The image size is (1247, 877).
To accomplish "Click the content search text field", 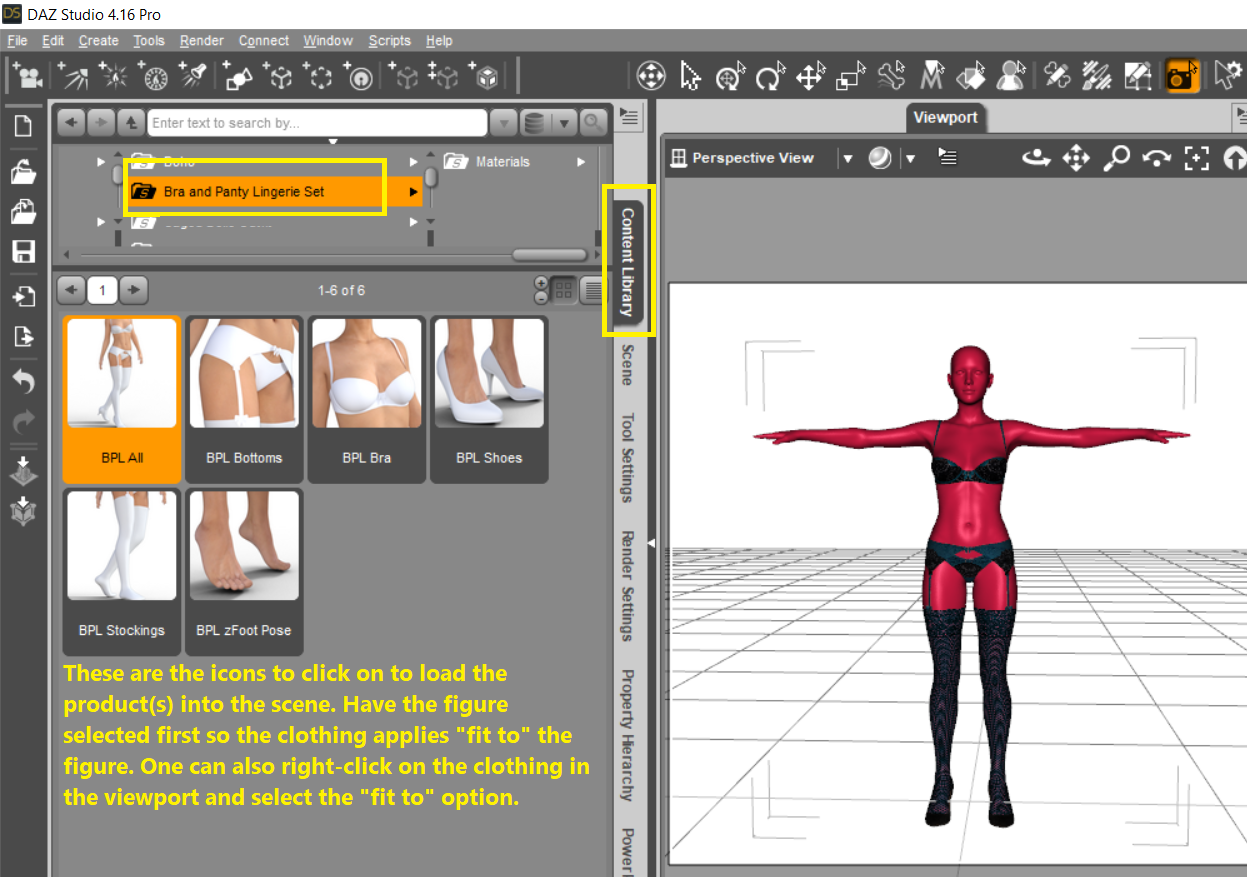I will click(318, 123).
